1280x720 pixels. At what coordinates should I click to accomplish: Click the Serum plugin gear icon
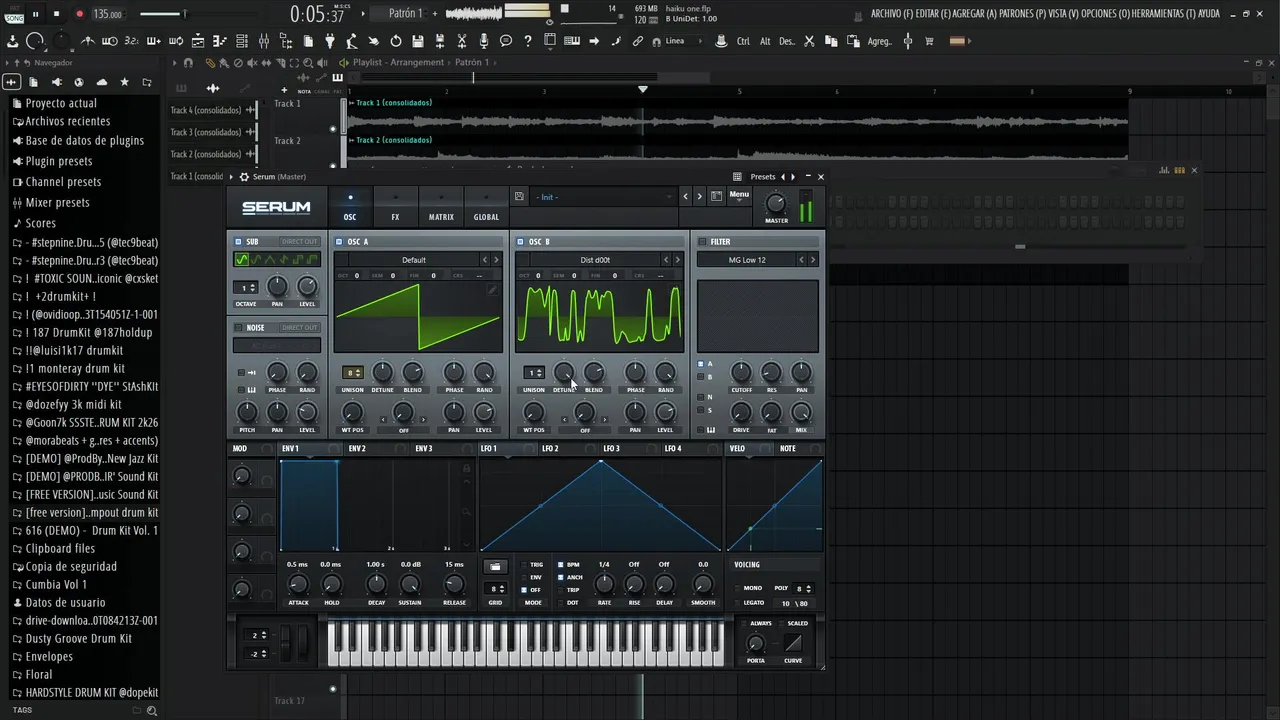(x=244, y=177)
